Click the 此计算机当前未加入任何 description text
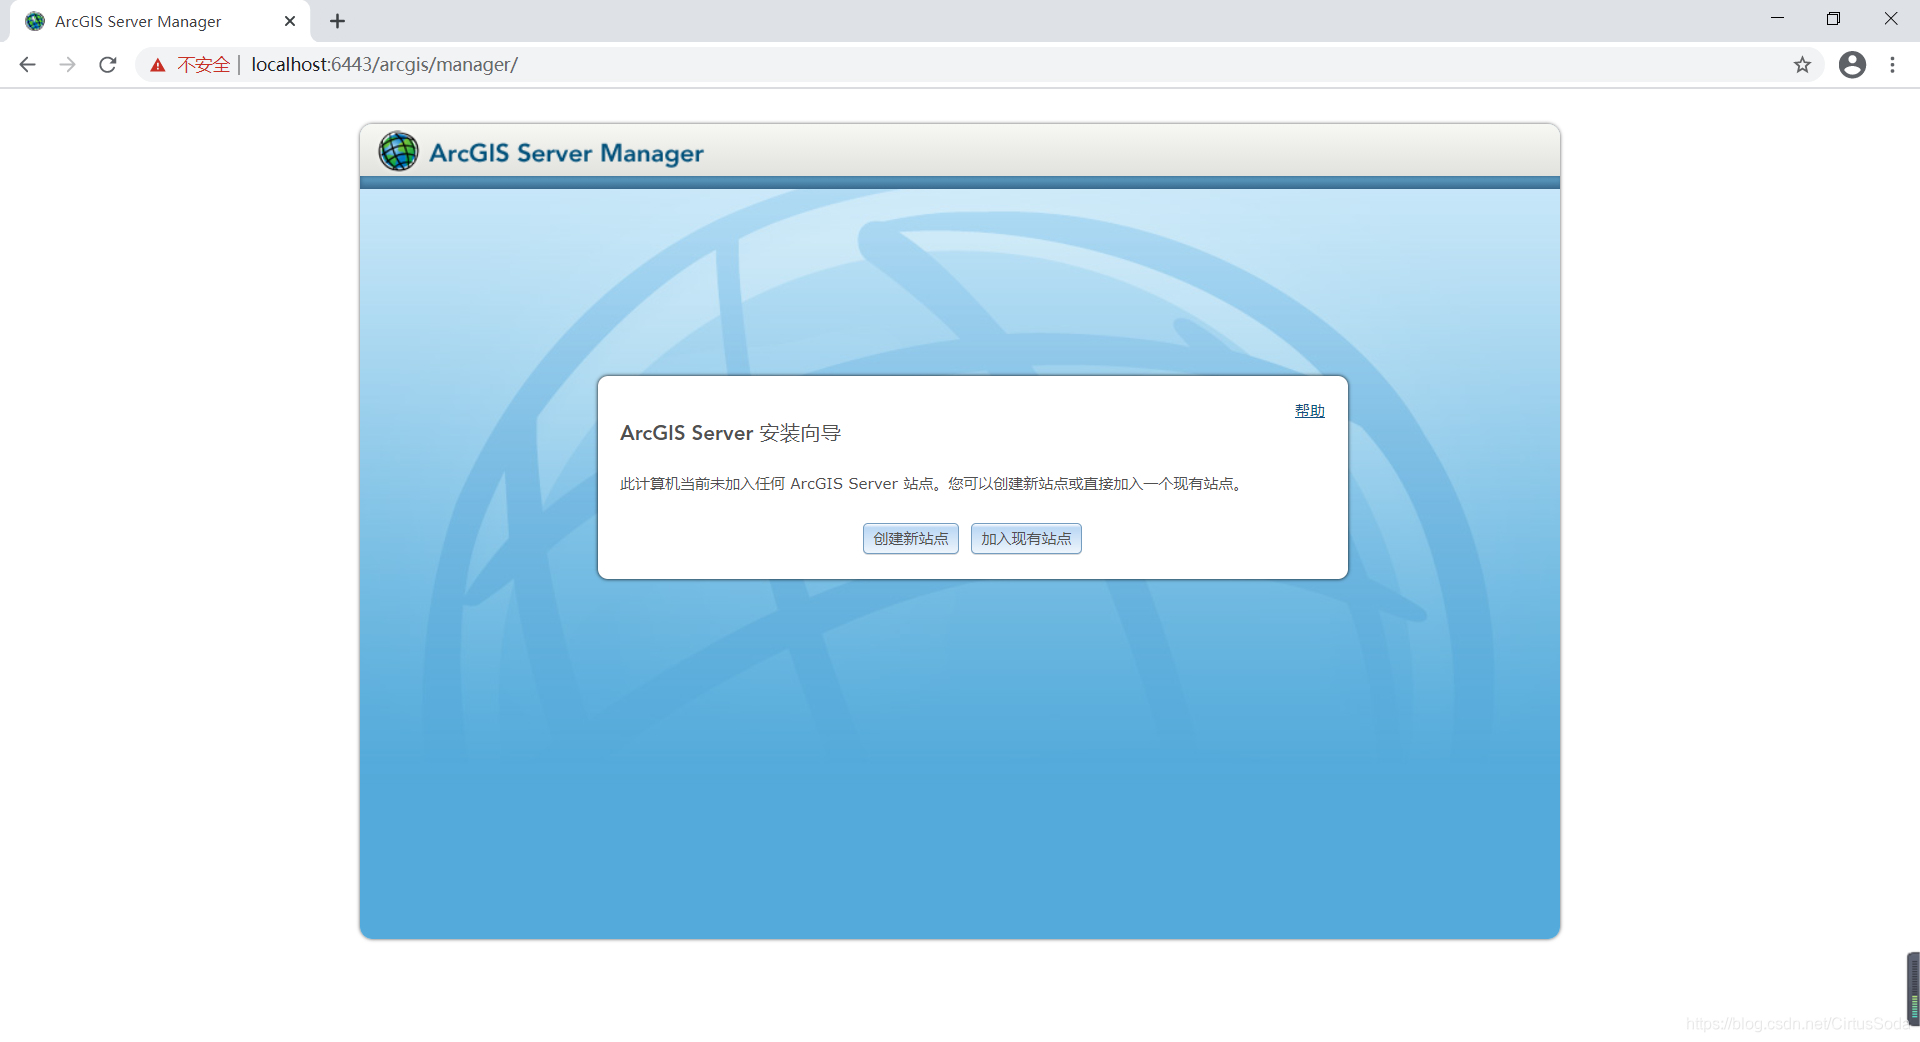This screenshot has height=1042, width=1920. (932, 484)
